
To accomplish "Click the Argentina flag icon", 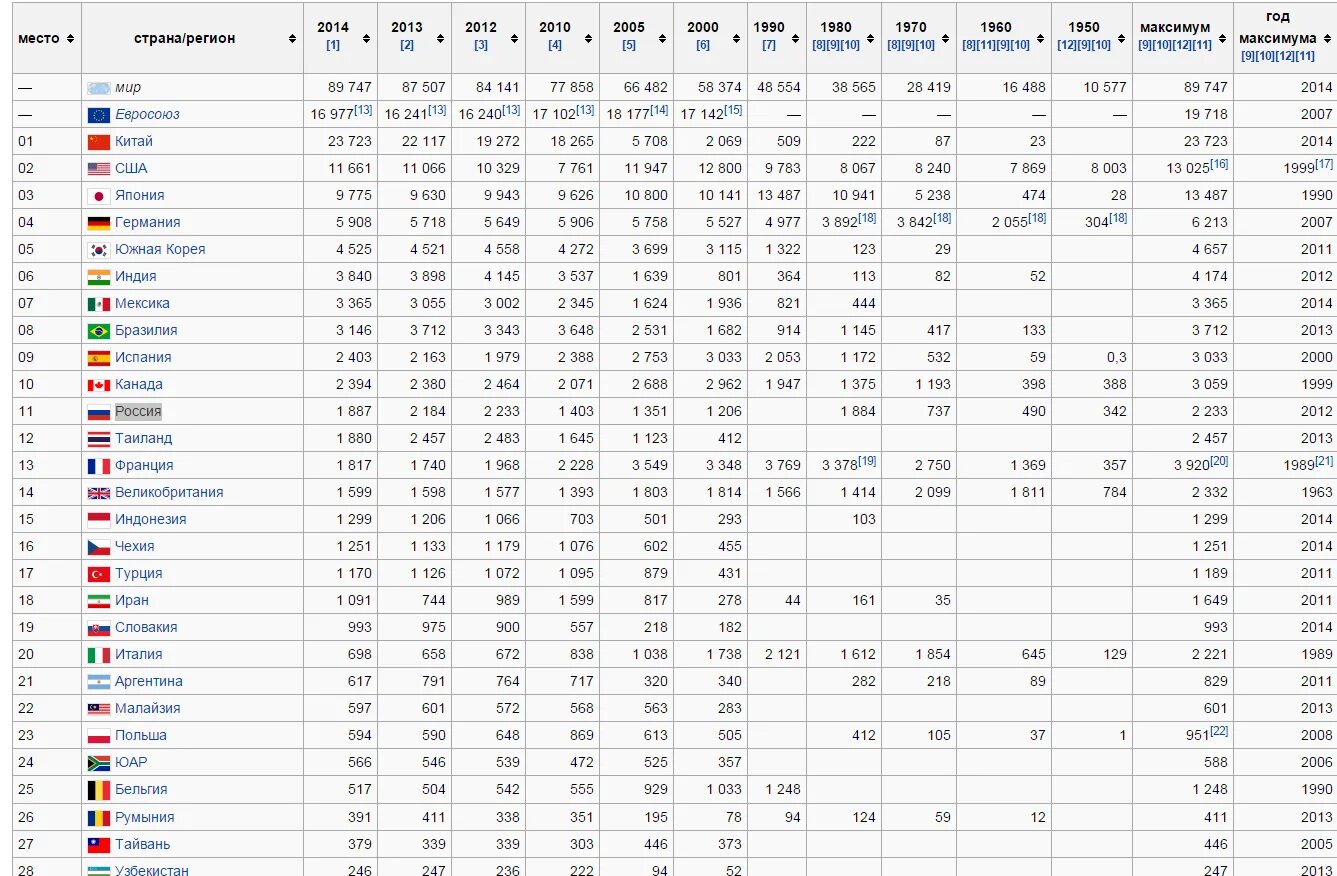I will pos(98,682).
